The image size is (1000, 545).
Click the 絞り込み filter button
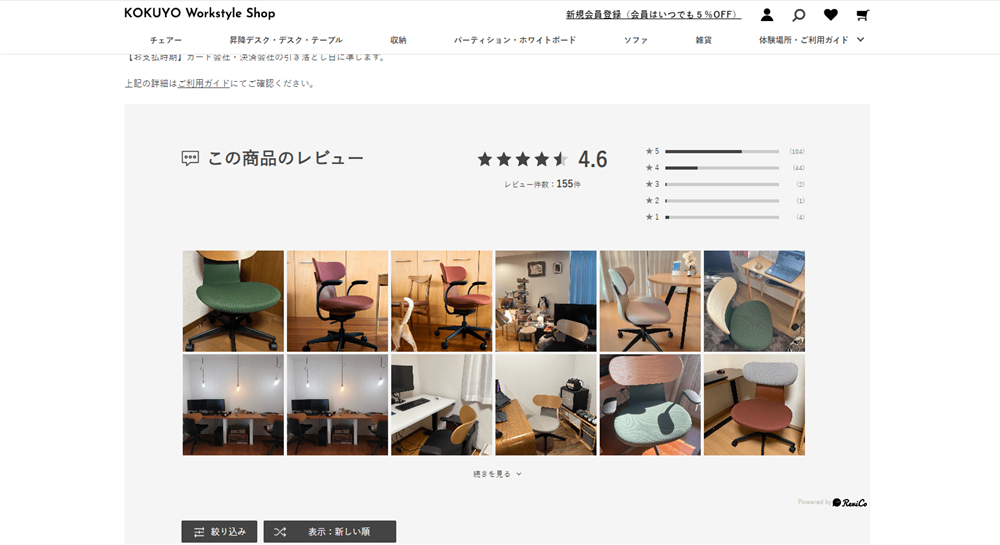(219, 532)
